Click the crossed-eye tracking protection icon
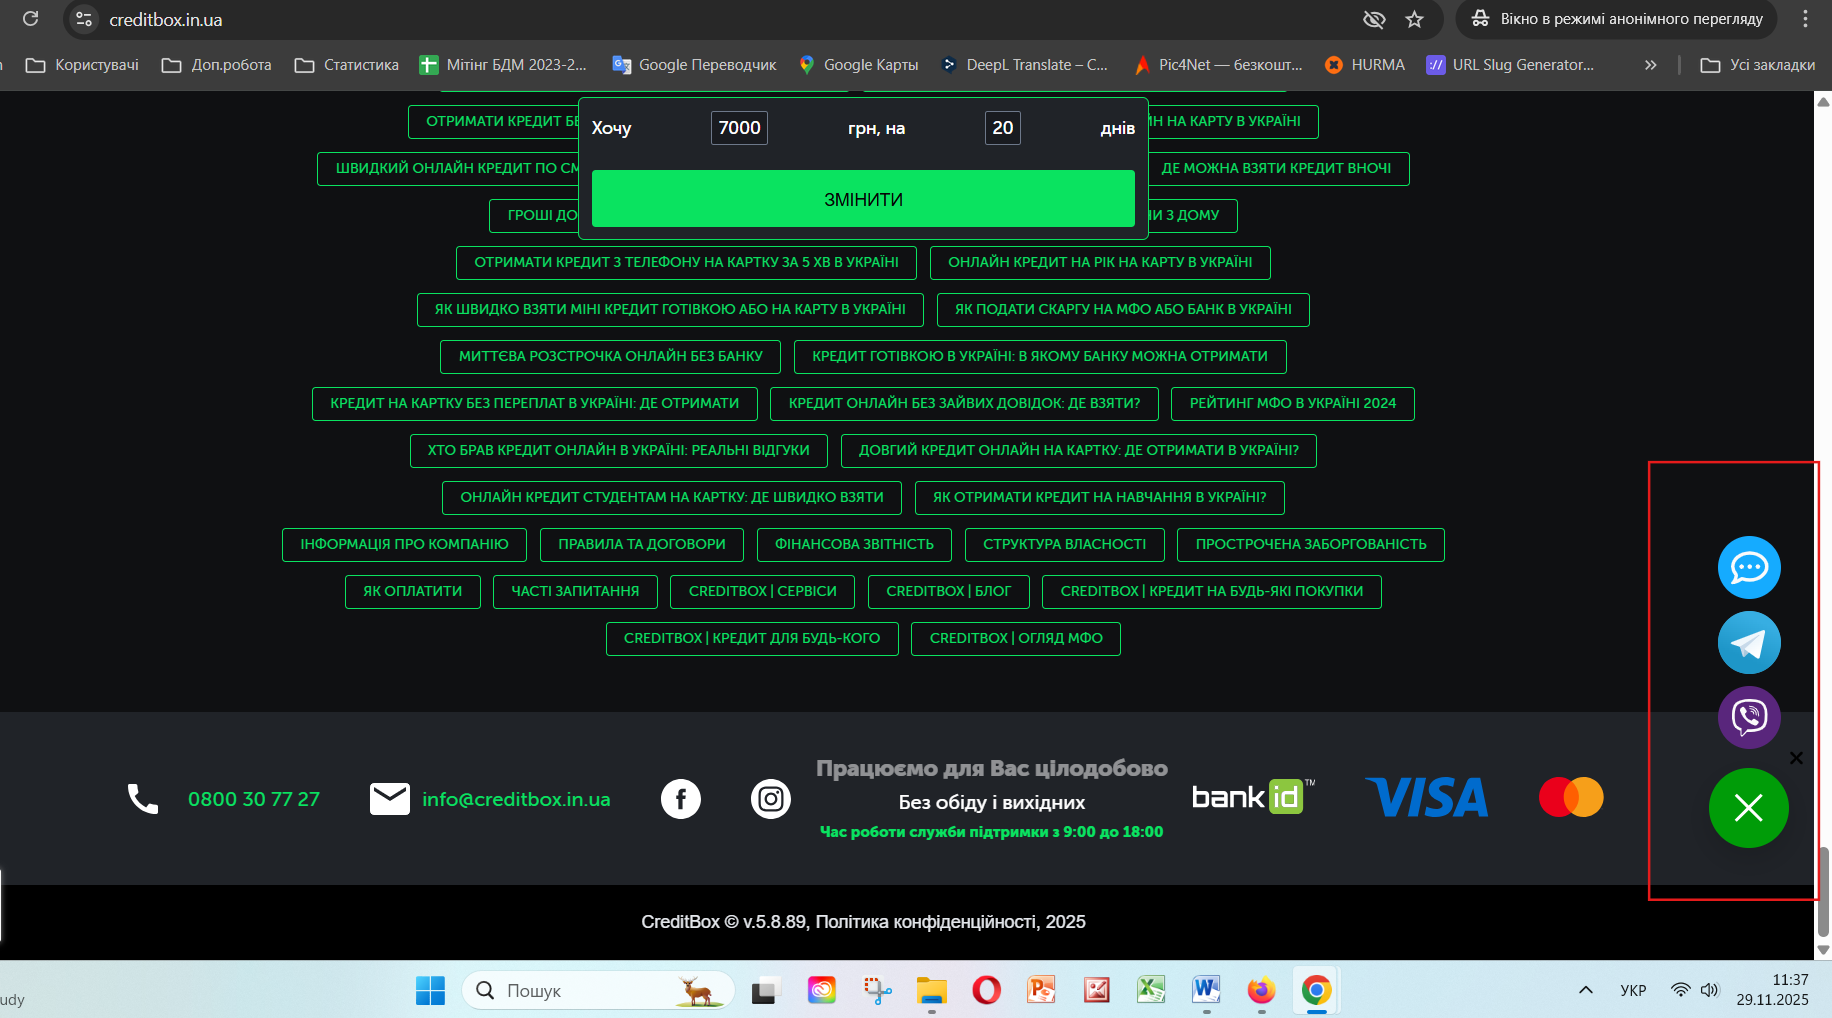 [x=1374, y=19]
